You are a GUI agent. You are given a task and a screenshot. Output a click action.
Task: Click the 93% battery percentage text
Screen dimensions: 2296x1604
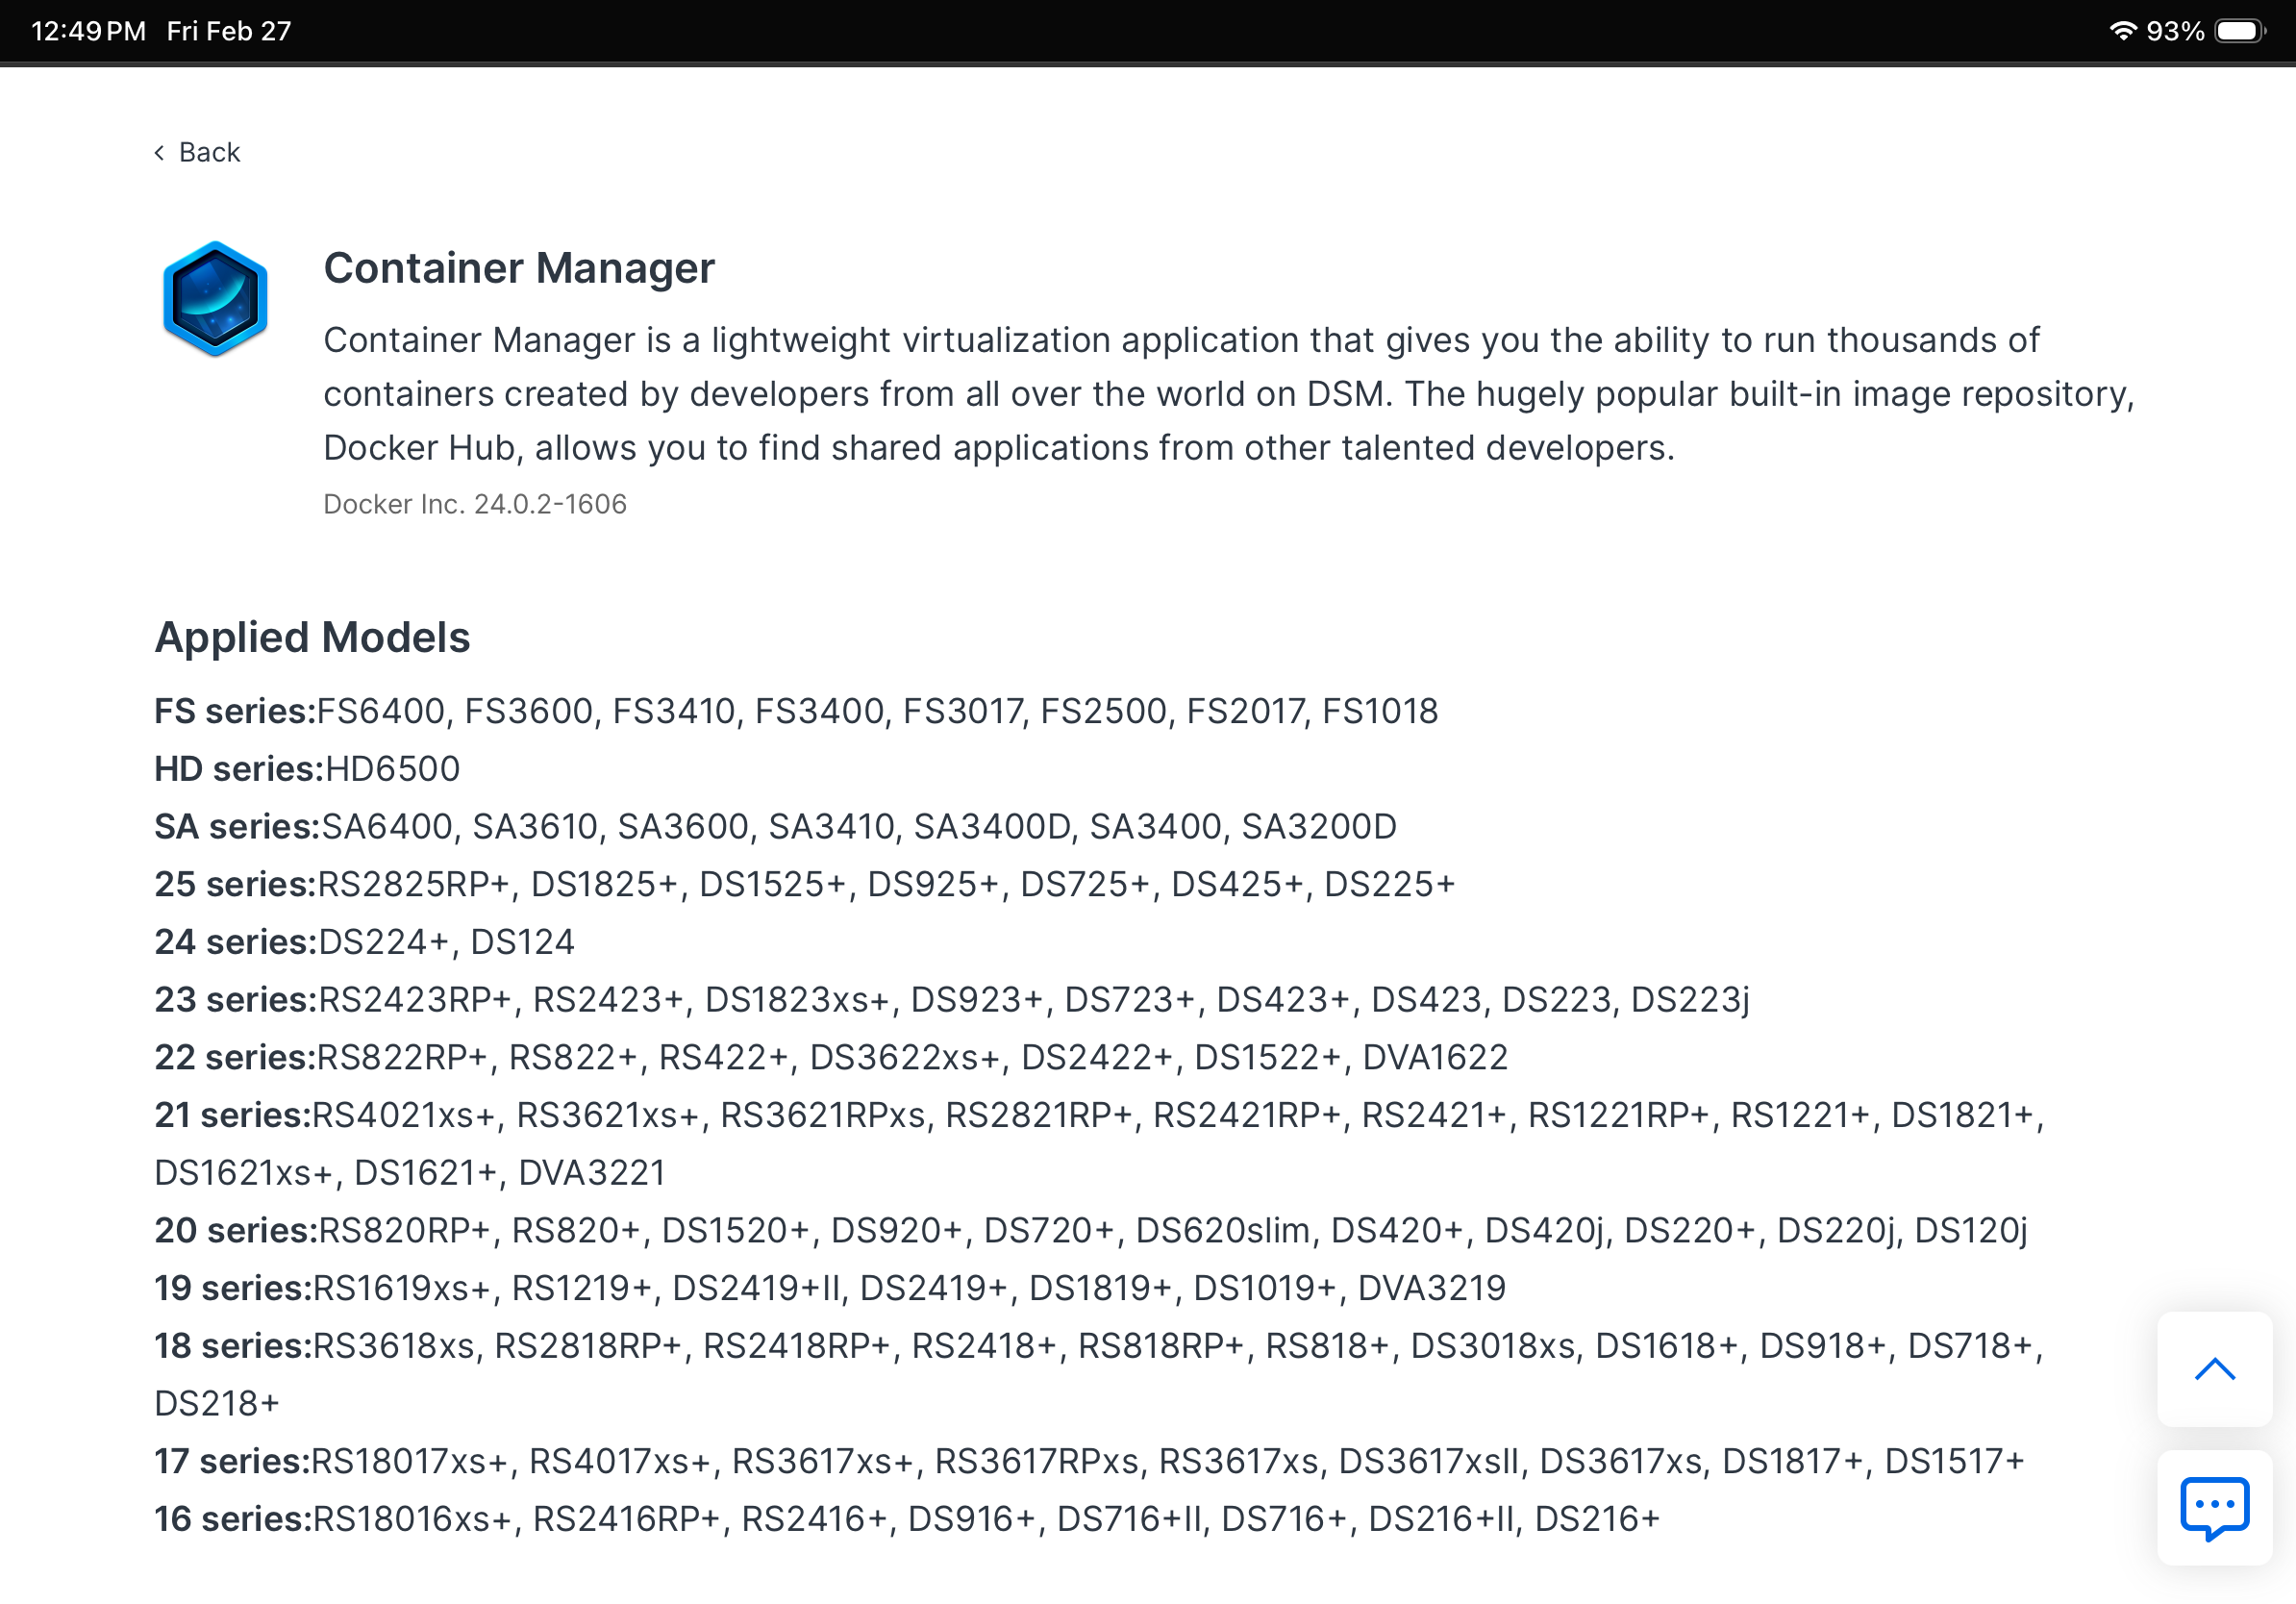click(2175, 31)
